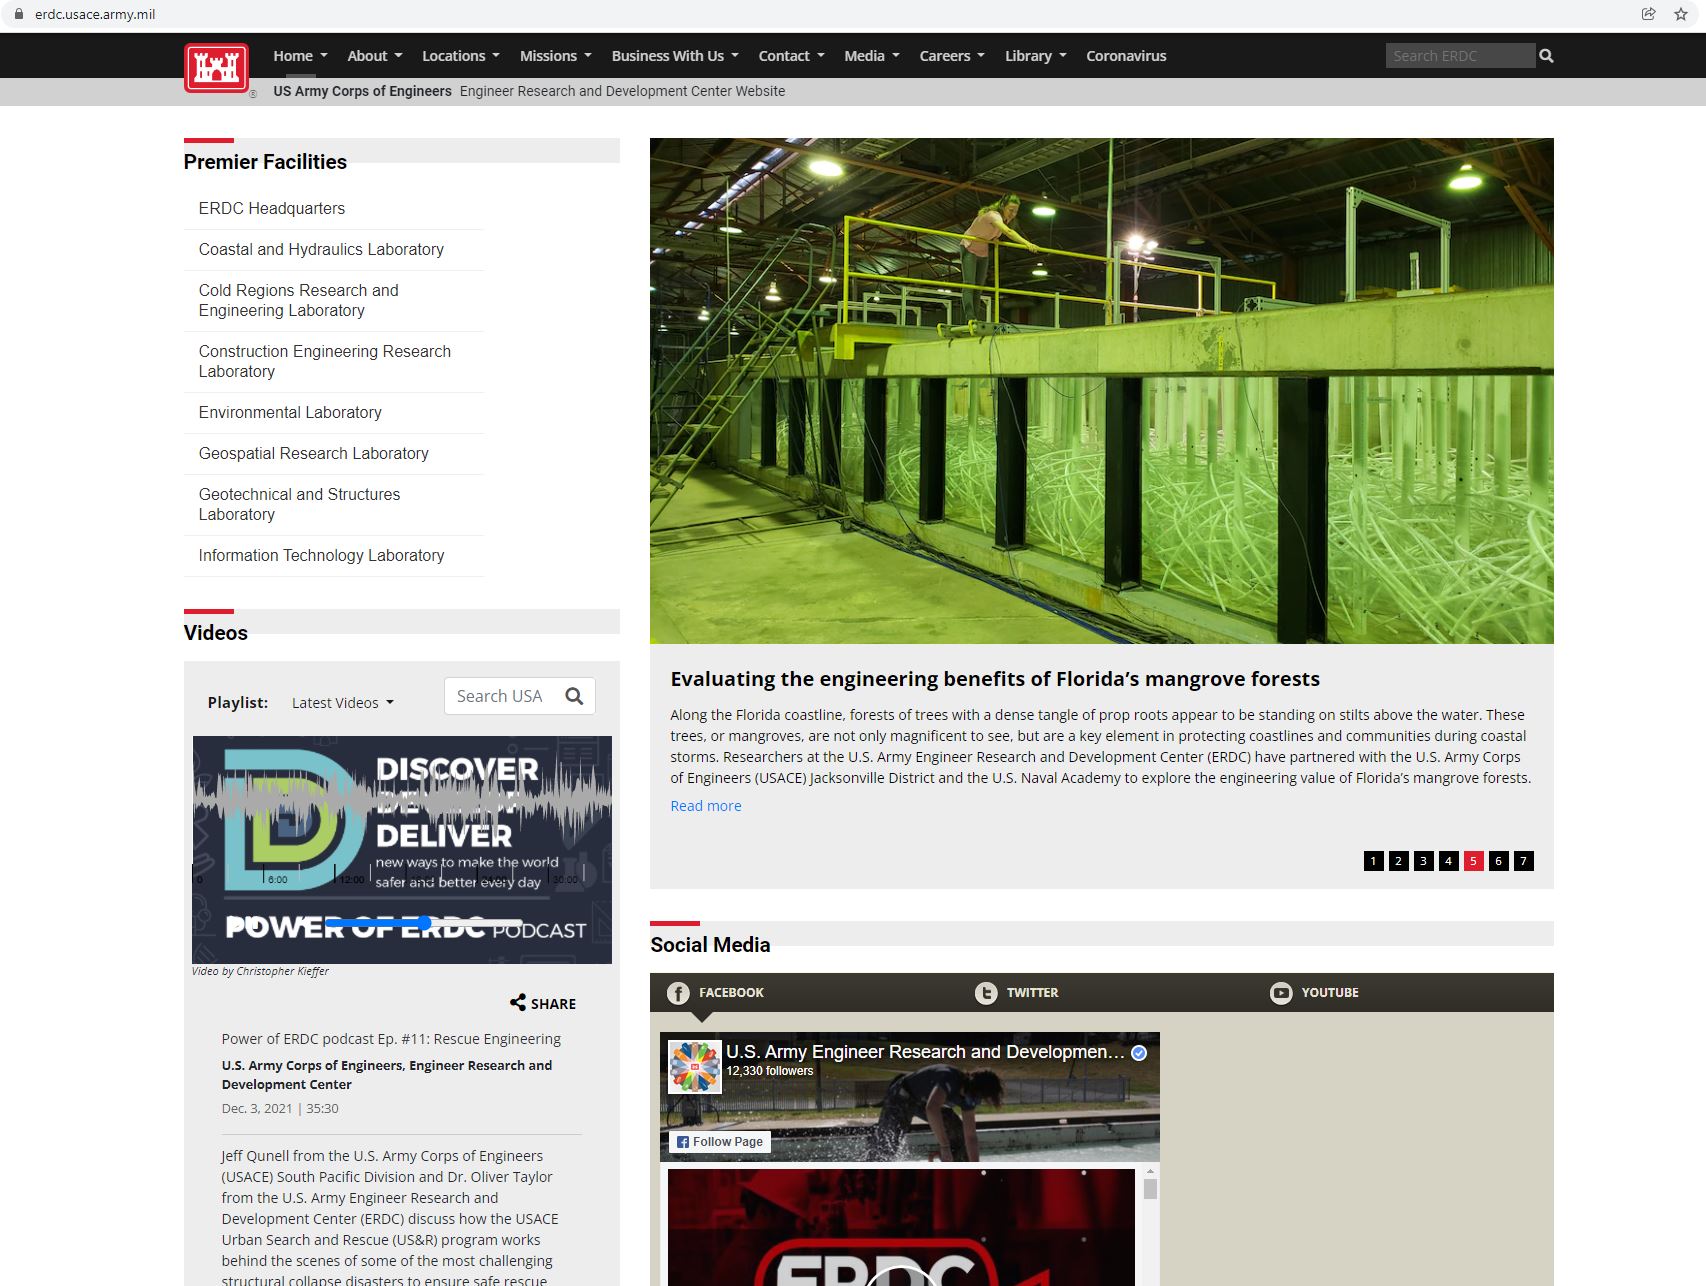1706x1286 pixels.
Task: Click the "Video by Christopher Kieffer" credit
Action: [x=260, y=971]
